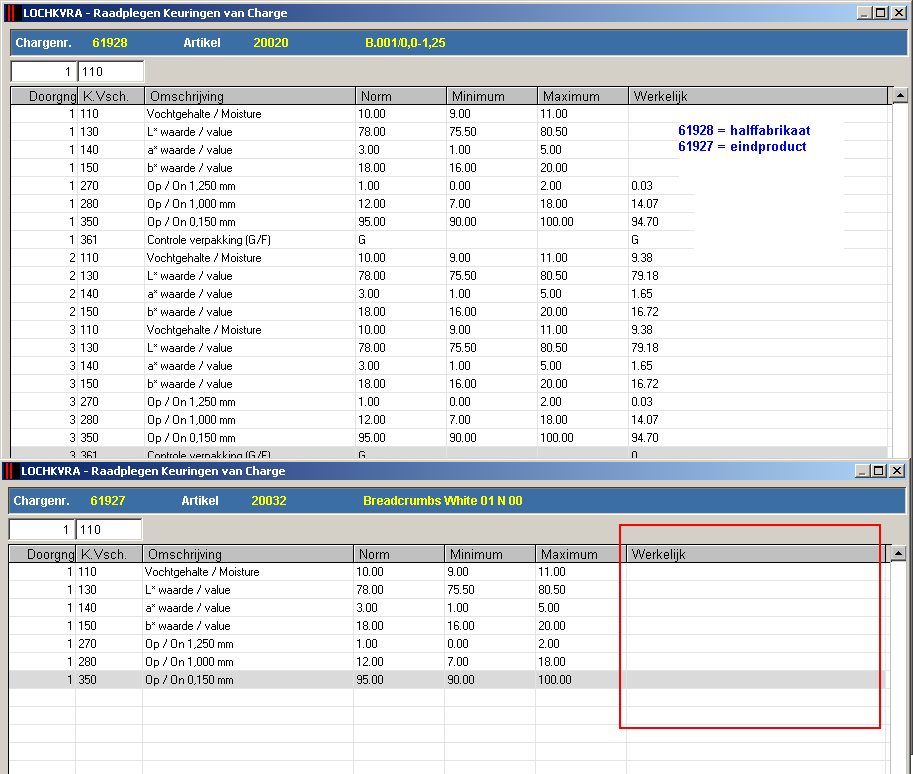The height and width of the screenshot is (774, 913).
Task: Click Werkelijk value 0.03 of doorgang 1 row 270
Action: [x=642, y=186]
